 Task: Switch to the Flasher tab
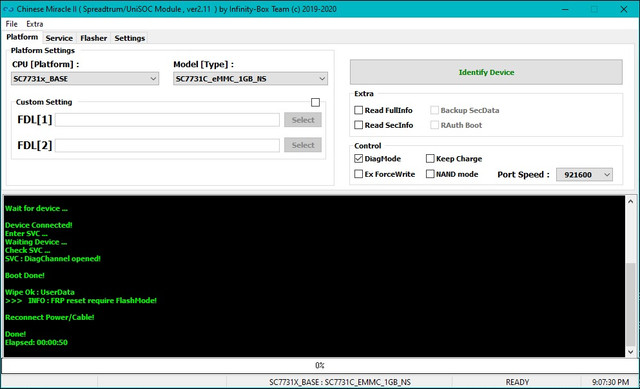(93, 38)
